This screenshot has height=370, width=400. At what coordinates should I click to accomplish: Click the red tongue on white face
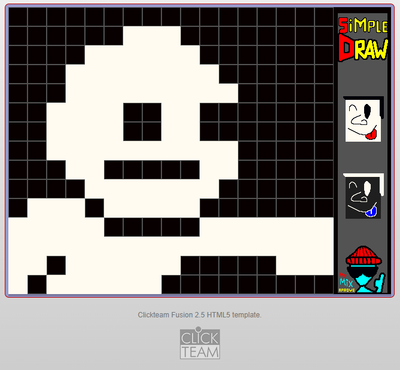(x=371, y=134)
